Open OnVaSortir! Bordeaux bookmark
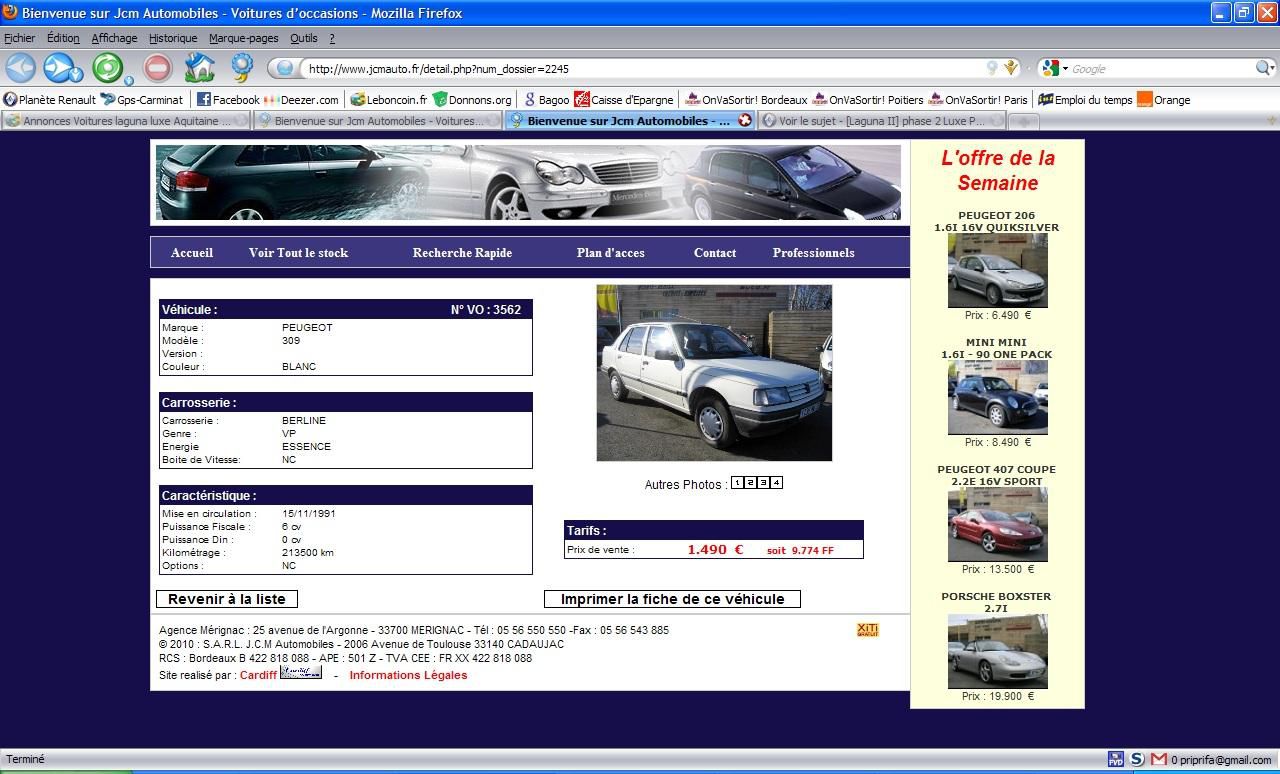This screenshot has width=1280, height=774. tap(746, 99)
